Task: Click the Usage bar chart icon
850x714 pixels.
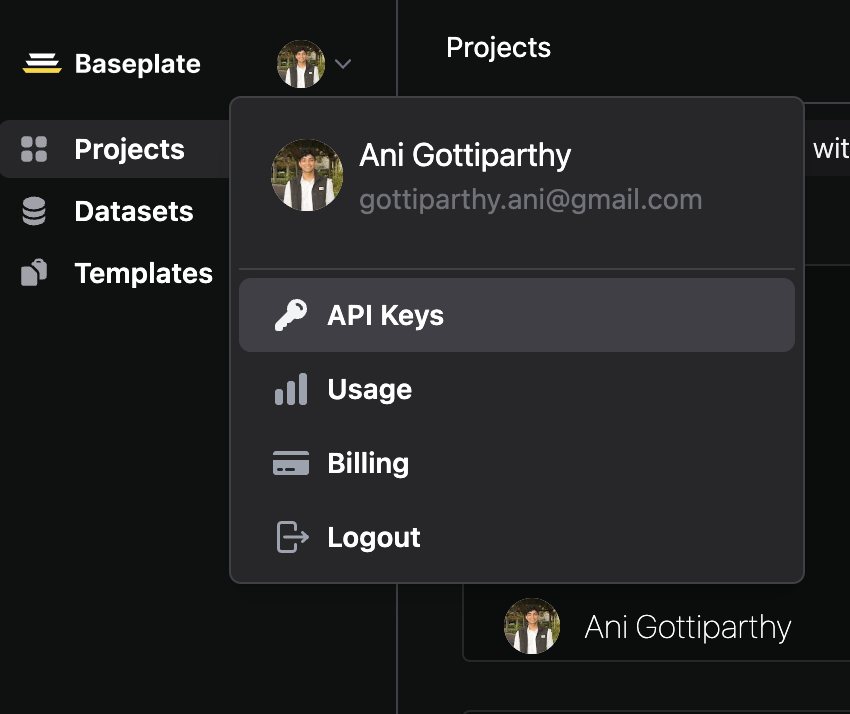Action: [291, 389]
